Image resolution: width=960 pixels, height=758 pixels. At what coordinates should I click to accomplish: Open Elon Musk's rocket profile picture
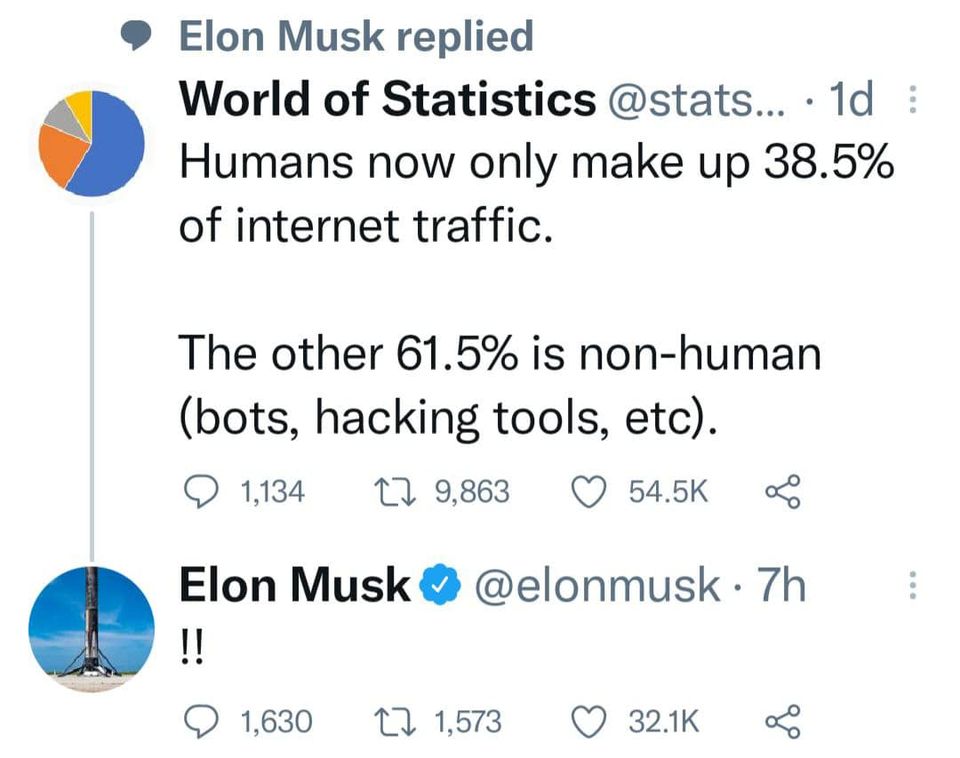92,626
